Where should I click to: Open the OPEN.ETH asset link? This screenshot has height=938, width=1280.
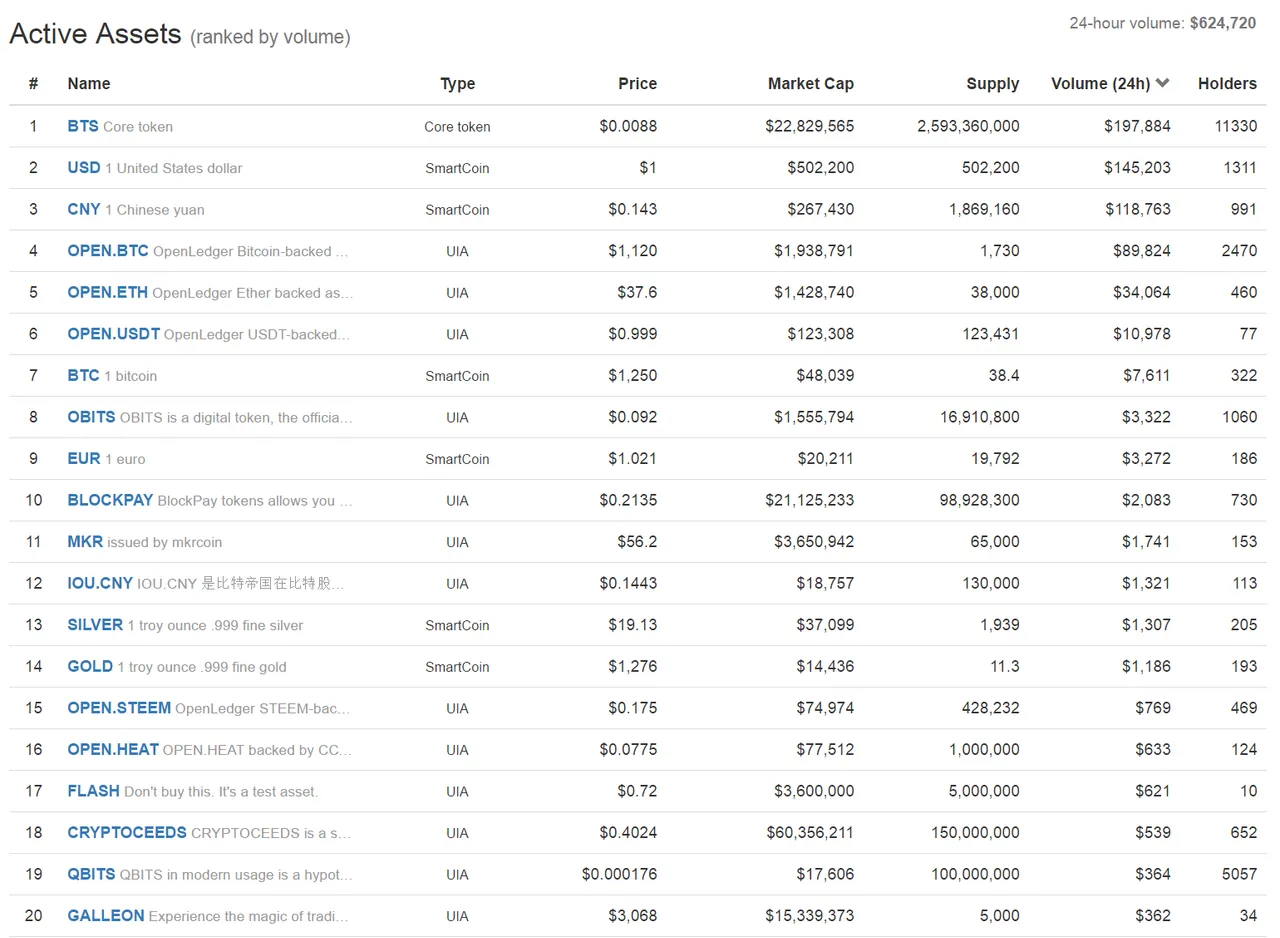point(108,292)
